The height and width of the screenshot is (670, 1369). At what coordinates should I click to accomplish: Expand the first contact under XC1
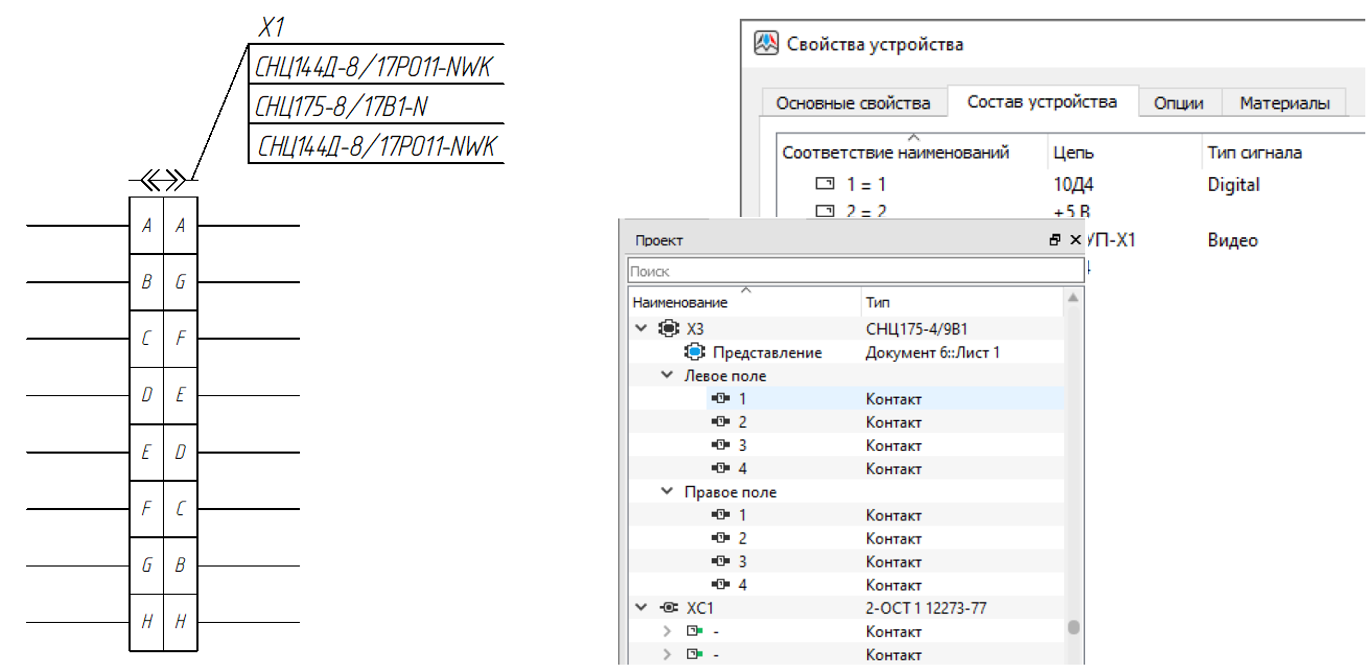[667, 631]
